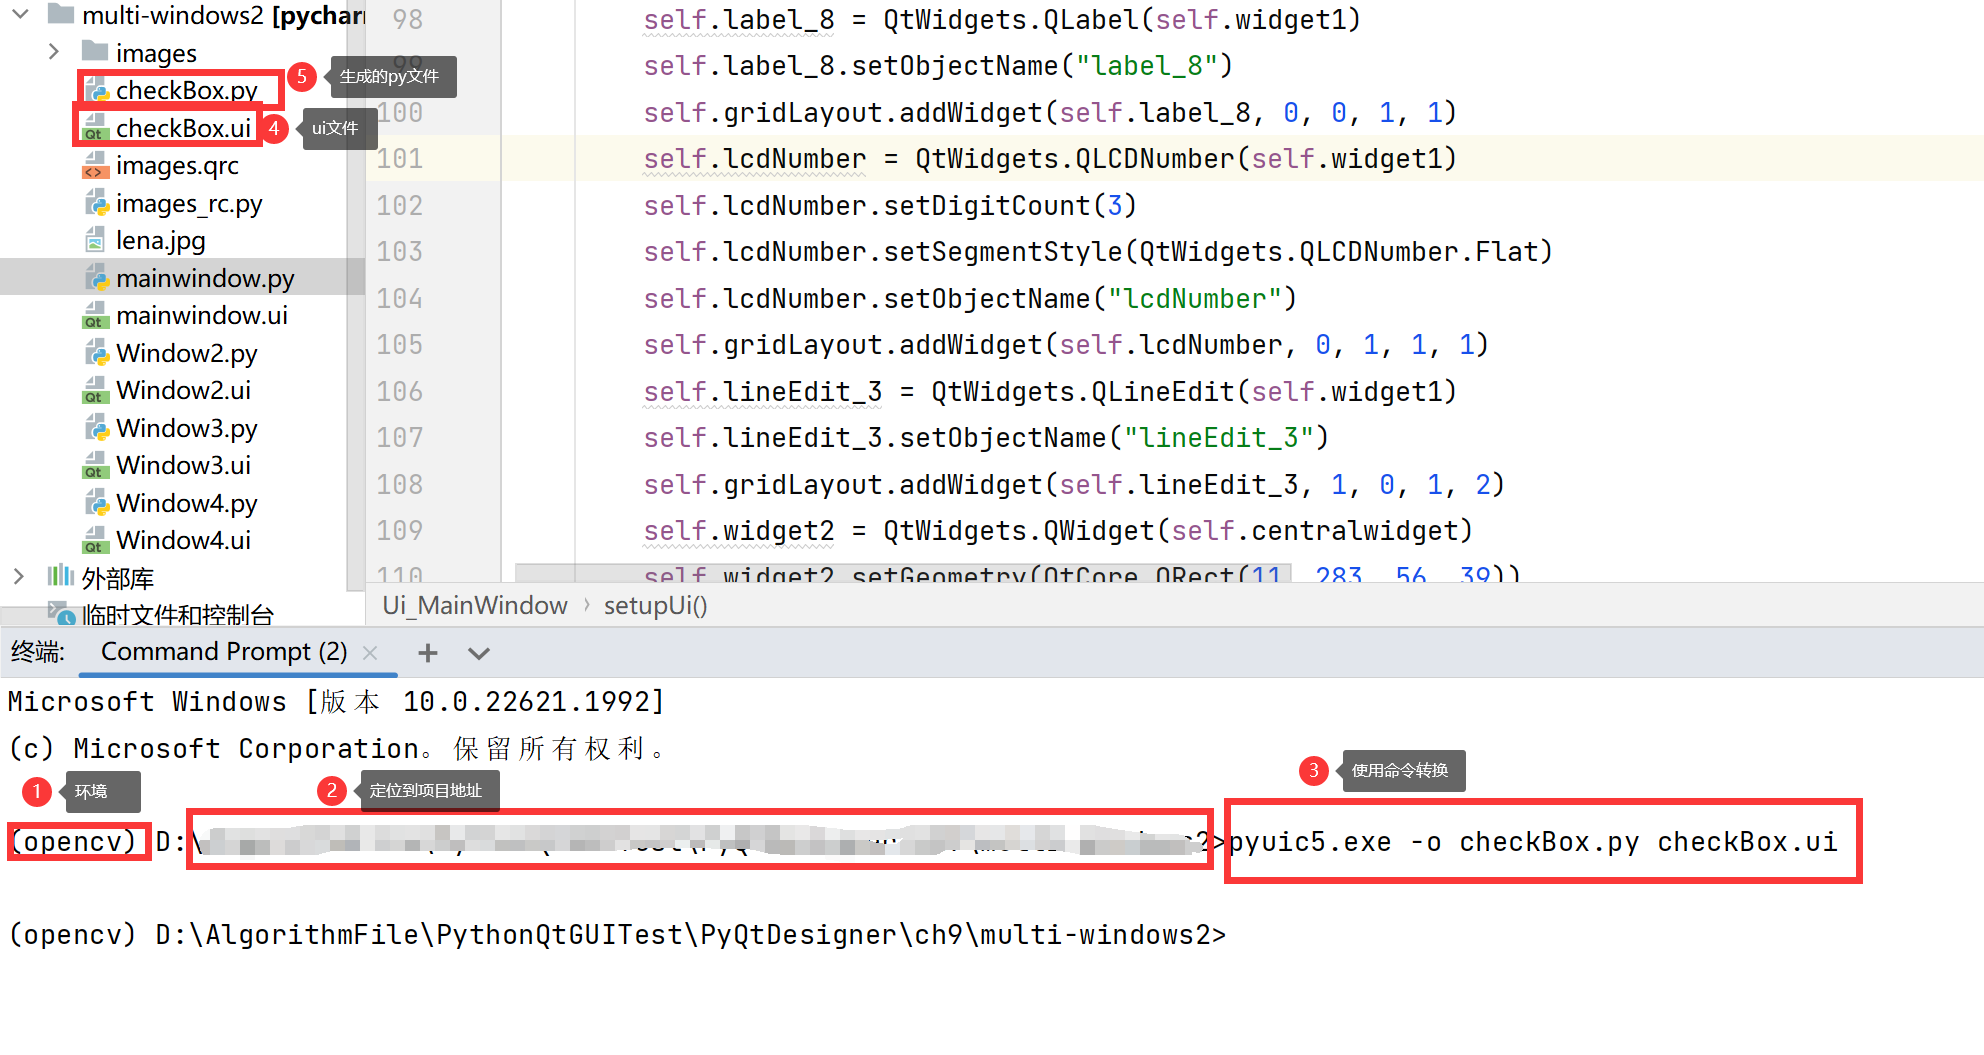Select Window2.py in project tree

point(186,353)
